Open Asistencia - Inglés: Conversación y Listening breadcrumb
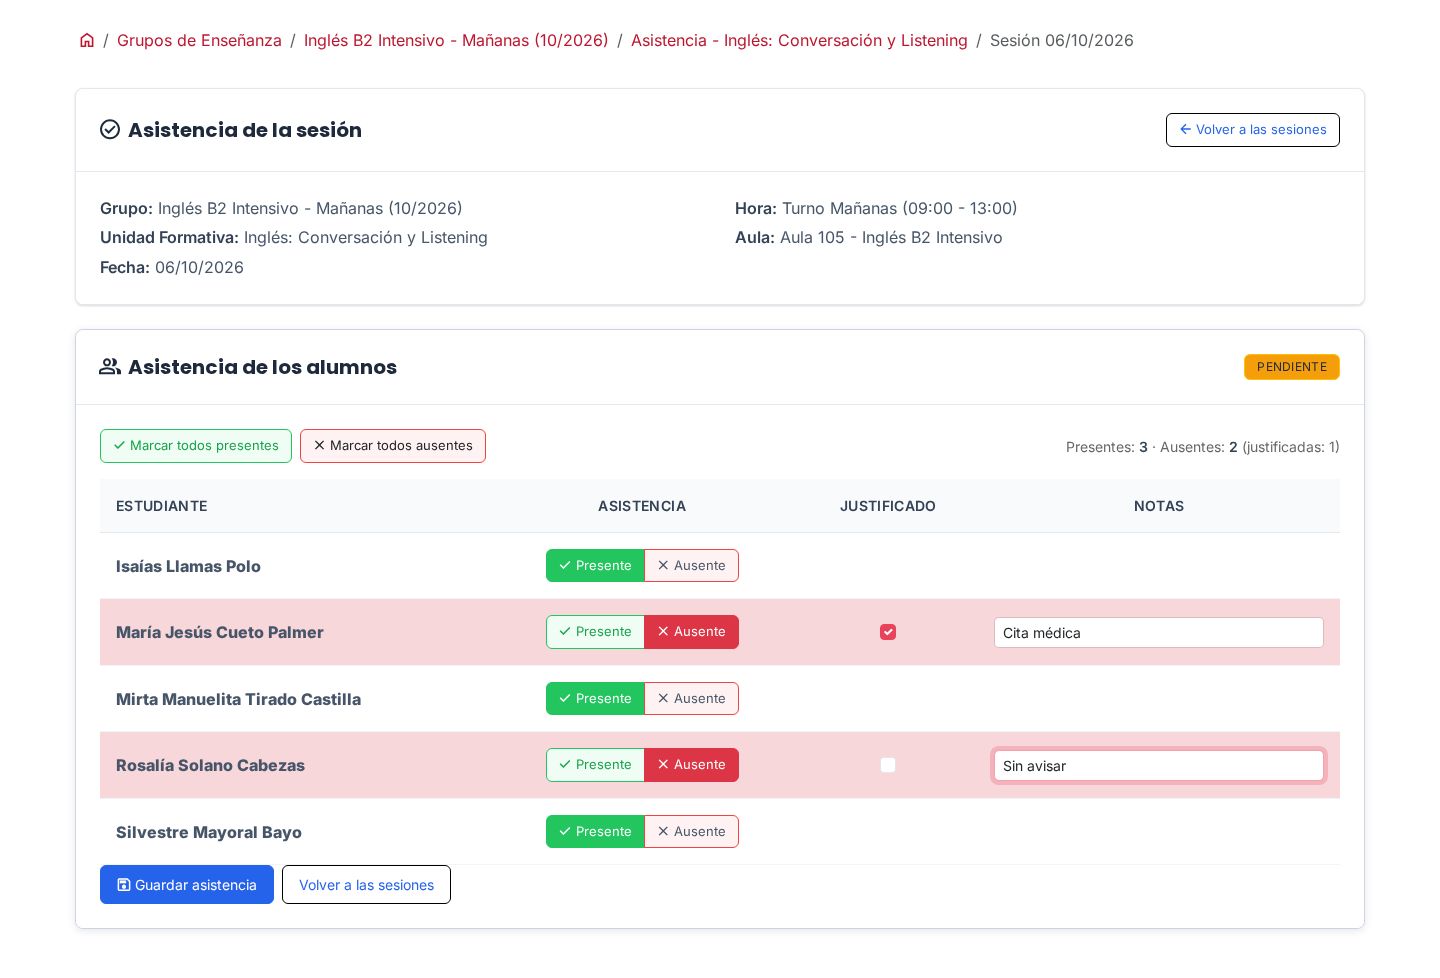 click(799, 41)
